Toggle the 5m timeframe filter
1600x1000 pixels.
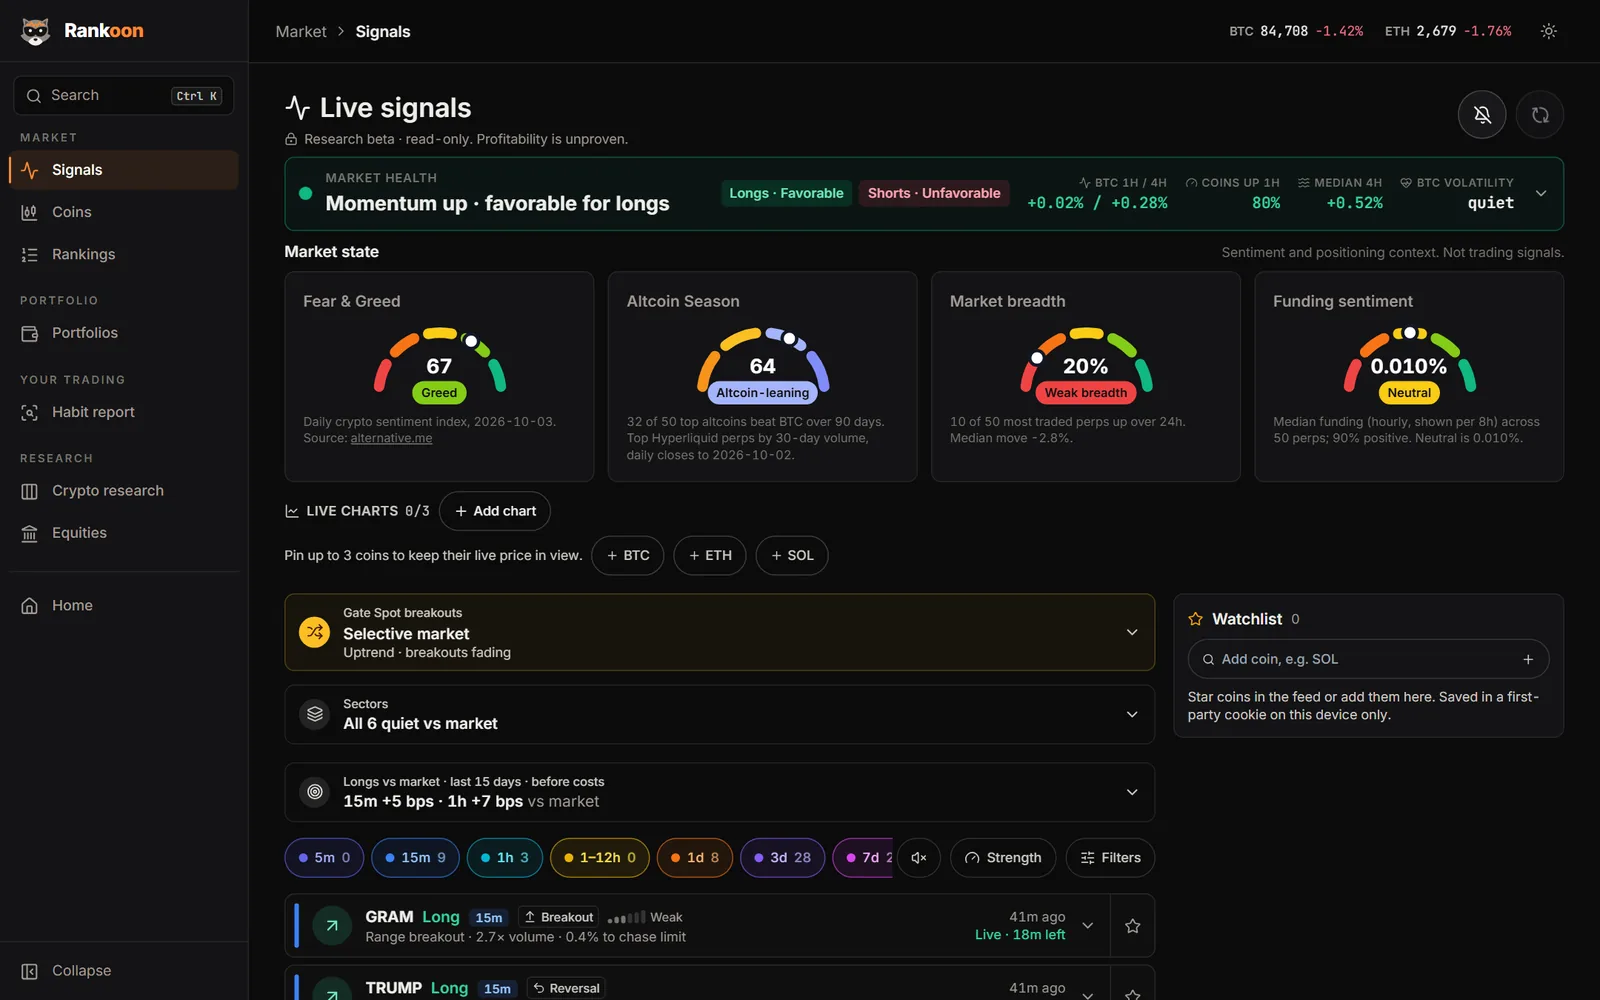324,858
